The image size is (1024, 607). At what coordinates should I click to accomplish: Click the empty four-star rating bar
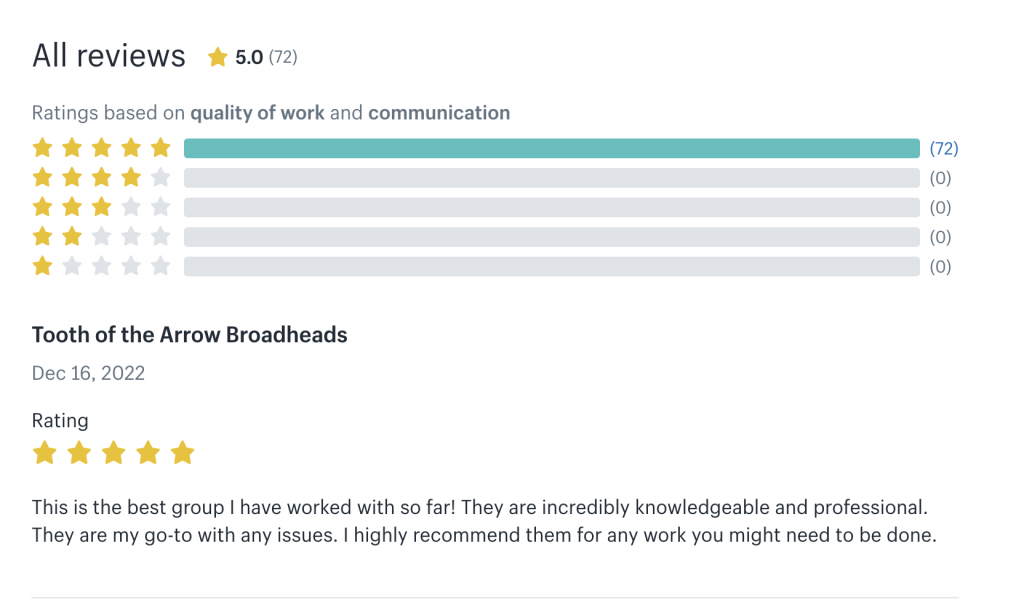click(551, 178)
